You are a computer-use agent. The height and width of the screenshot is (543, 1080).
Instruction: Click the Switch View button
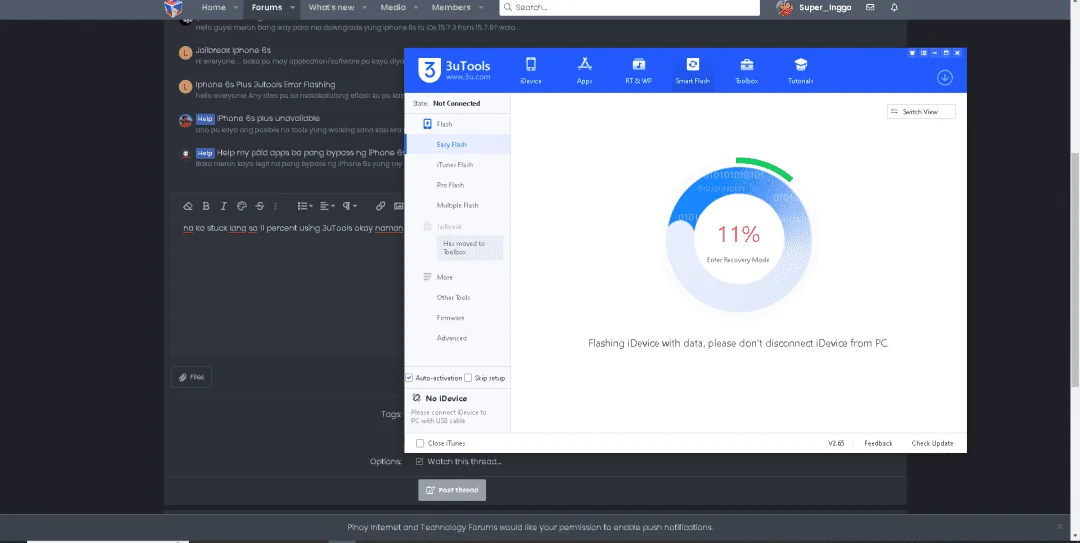pyautogui.click(x=921, y=112)
